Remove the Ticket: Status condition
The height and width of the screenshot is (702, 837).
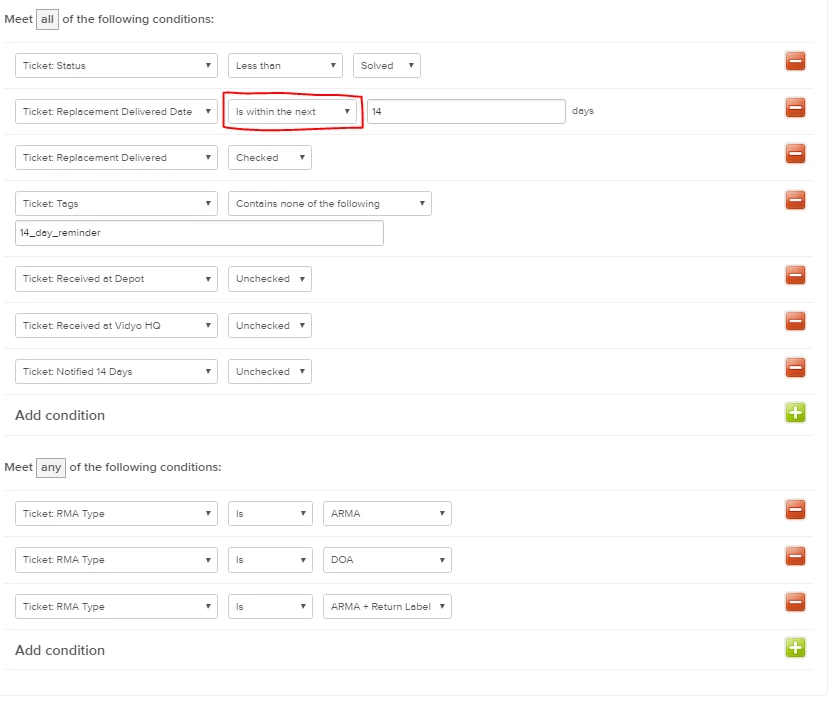795,61
